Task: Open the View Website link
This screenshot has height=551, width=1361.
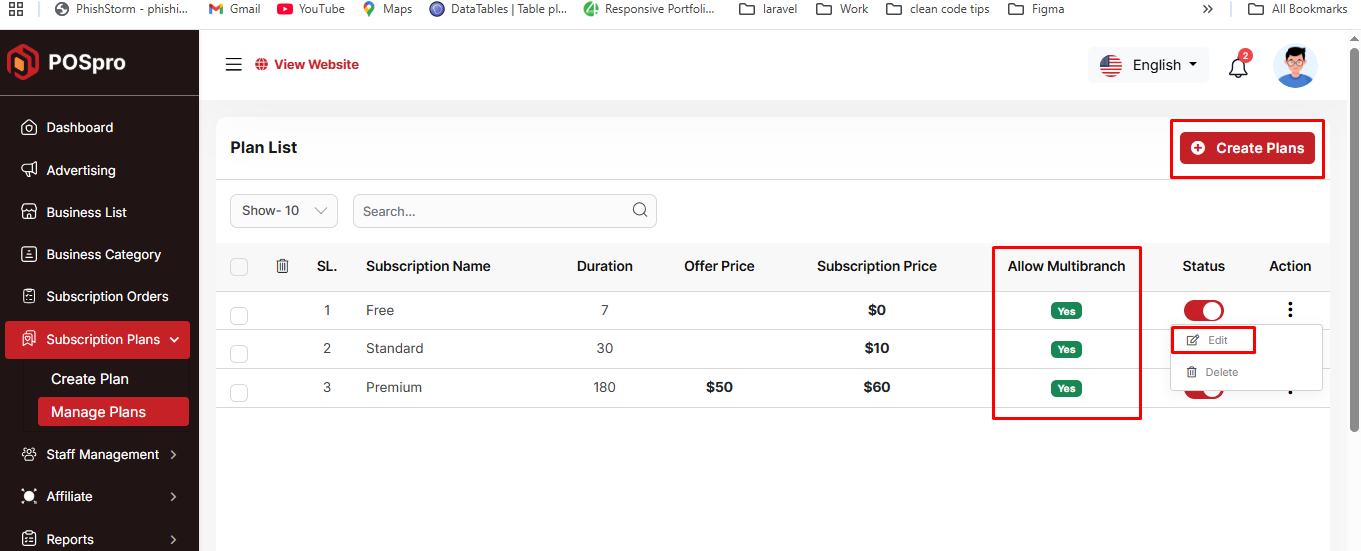Action: click(x=315, y=65)
